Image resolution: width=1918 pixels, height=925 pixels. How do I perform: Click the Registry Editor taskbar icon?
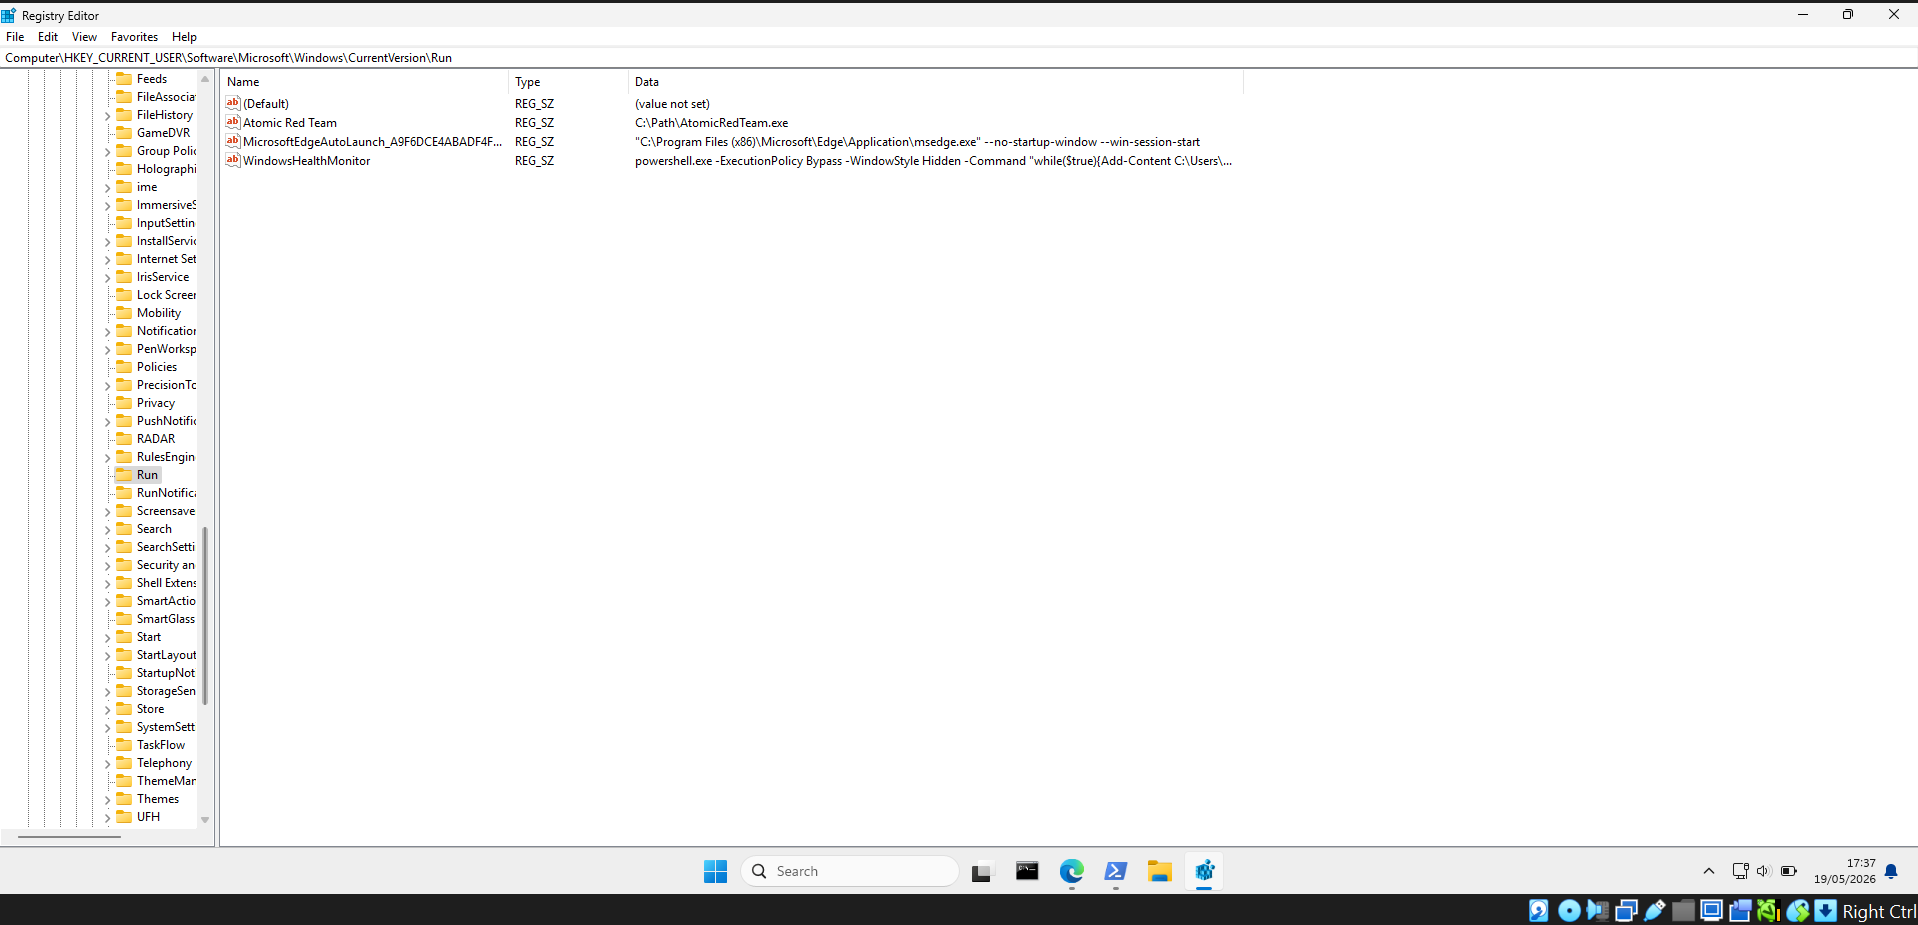1204,871
